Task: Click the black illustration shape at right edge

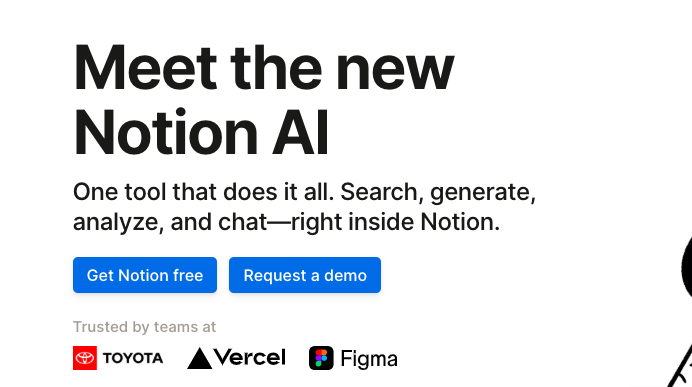Action: tap(686, 268)
